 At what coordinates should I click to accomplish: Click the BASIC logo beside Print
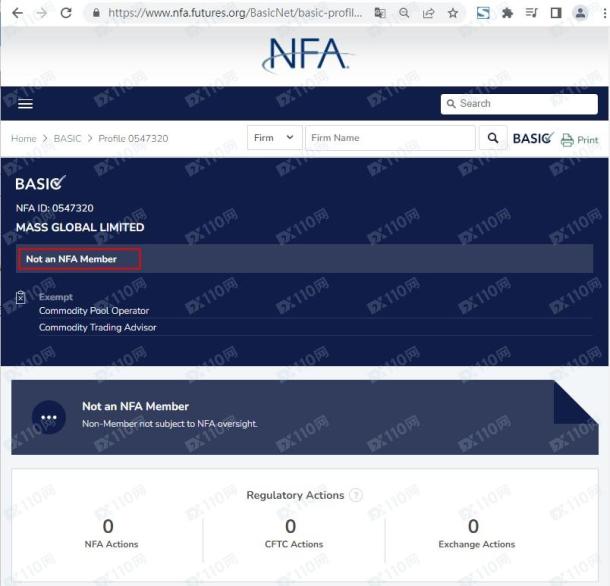coord(533,138)
